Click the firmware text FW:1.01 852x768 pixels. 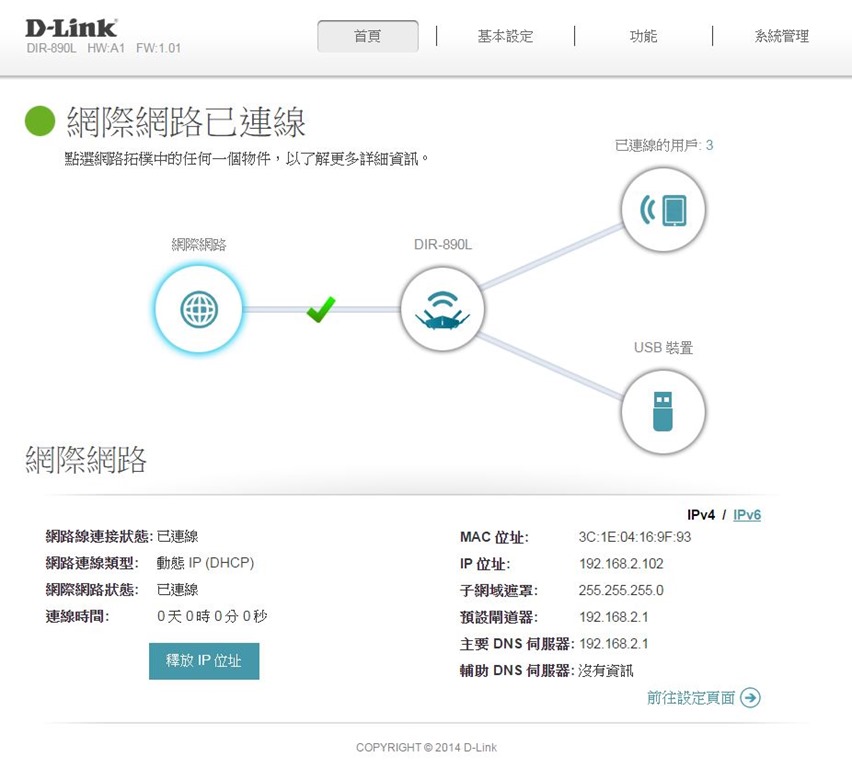click(158, 48)
